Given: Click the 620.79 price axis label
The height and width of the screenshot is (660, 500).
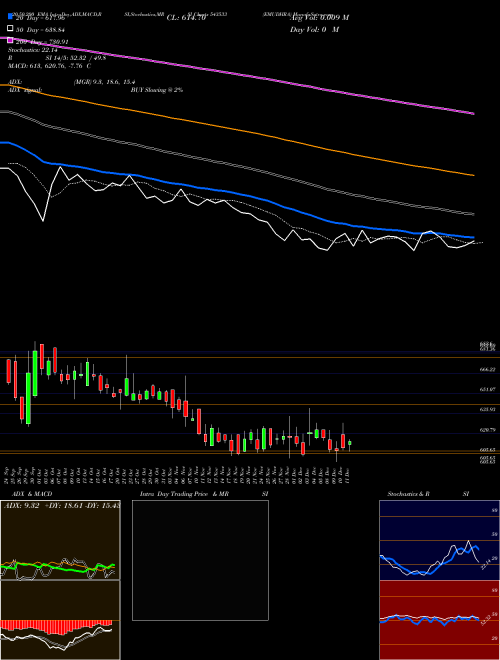Looking at the screenshot, I should 487,430.
